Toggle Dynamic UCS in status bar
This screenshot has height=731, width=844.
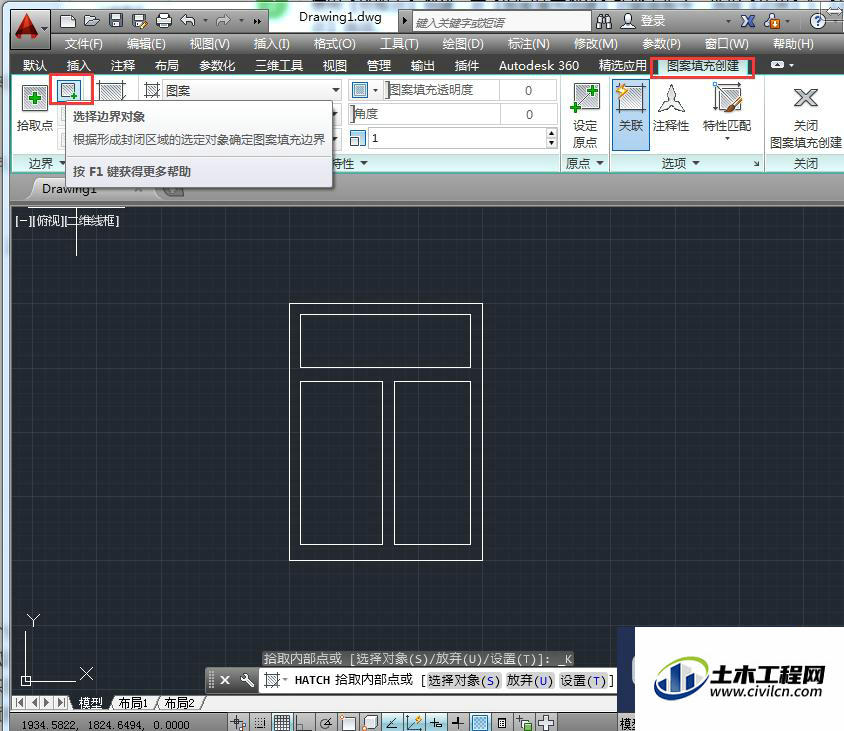tap(414, 722)
